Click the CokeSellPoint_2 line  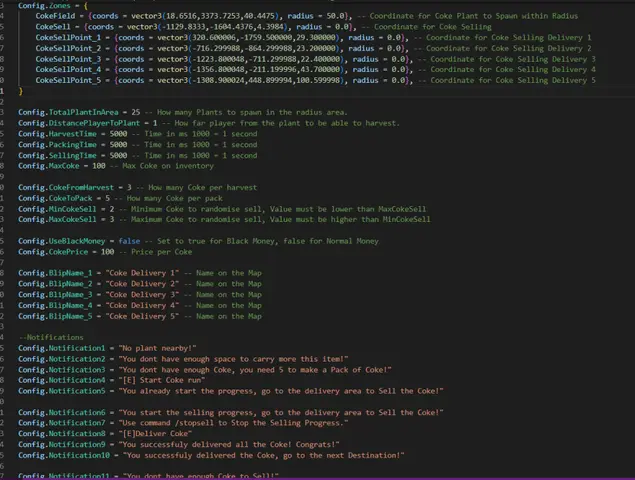313,49
